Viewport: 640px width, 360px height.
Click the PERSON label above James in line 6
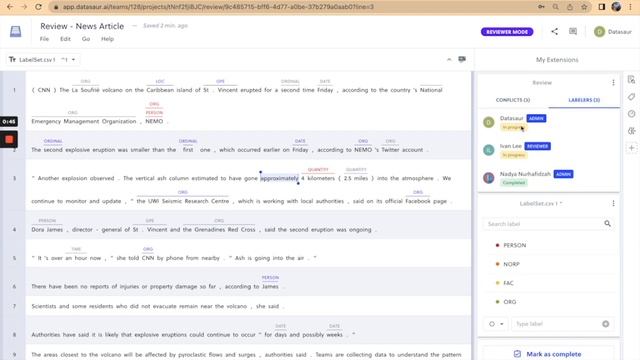270,278
